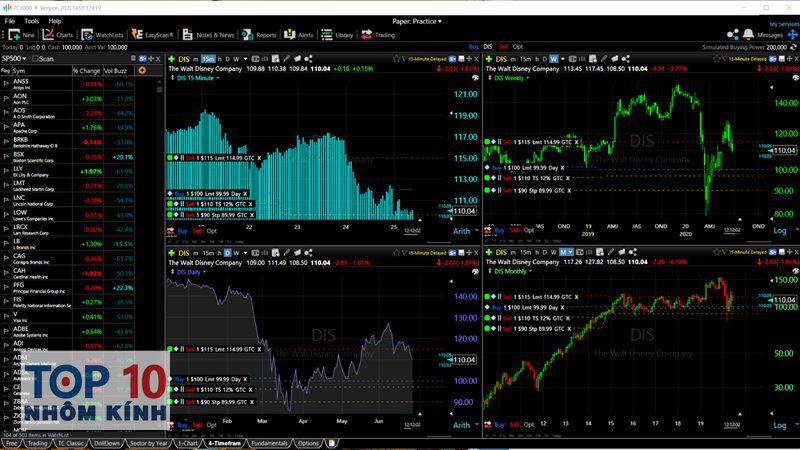Toggle the Scan checkbox in watchlist panel
The image size is (800, 450).
click(x=35, y=59)
